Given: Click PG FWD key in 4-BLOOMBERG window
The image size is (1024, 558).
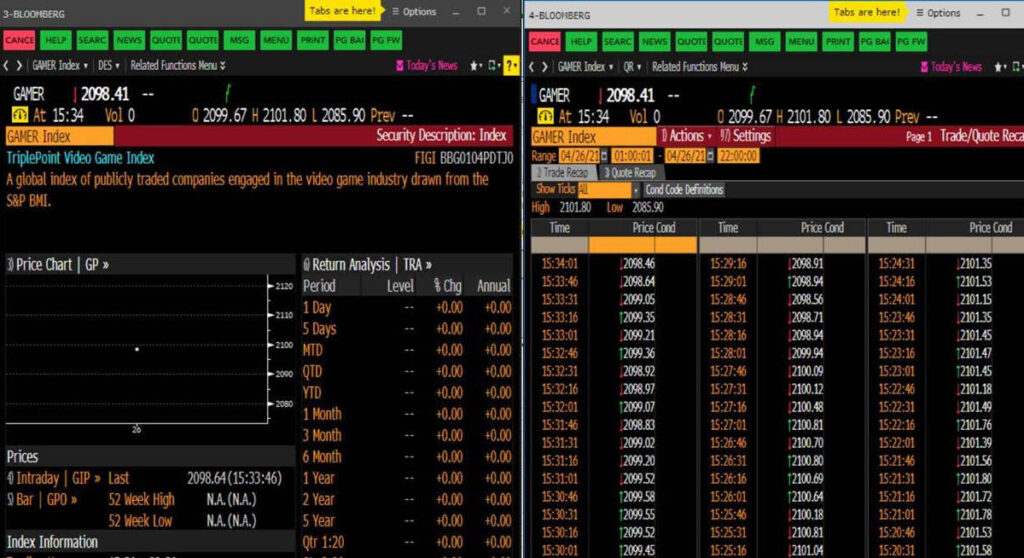Looking at the screenshot, I should coord(912,42).
